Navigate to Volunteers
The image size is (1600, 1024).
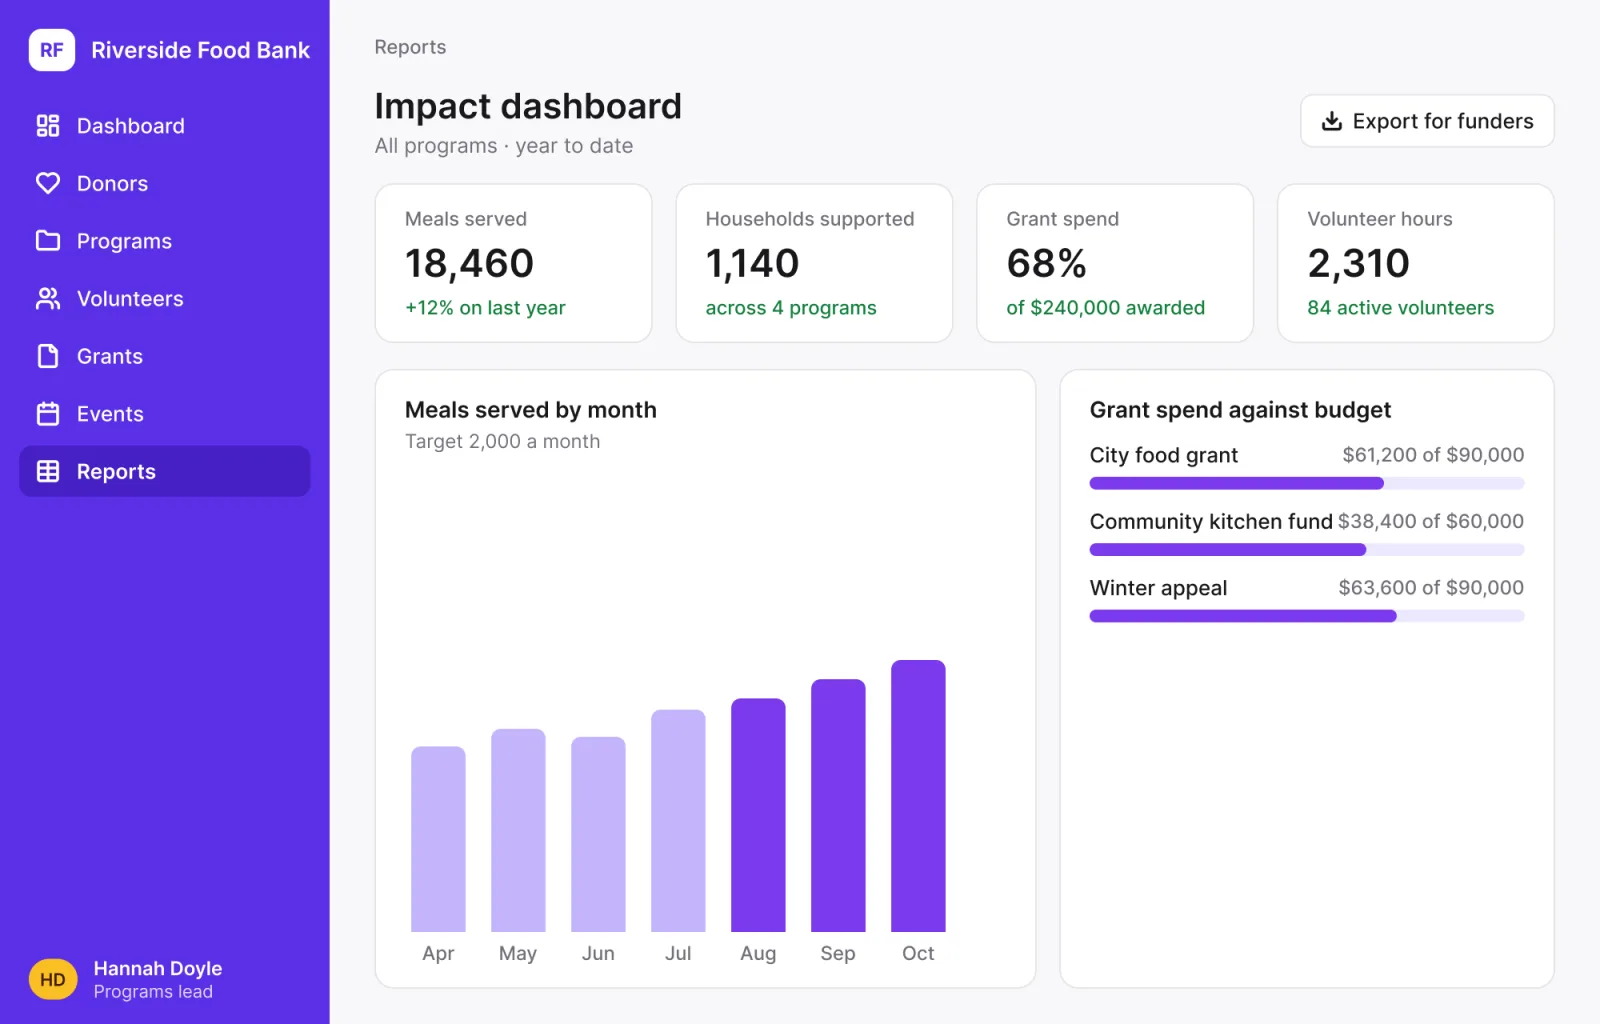[x=165, y=299]
